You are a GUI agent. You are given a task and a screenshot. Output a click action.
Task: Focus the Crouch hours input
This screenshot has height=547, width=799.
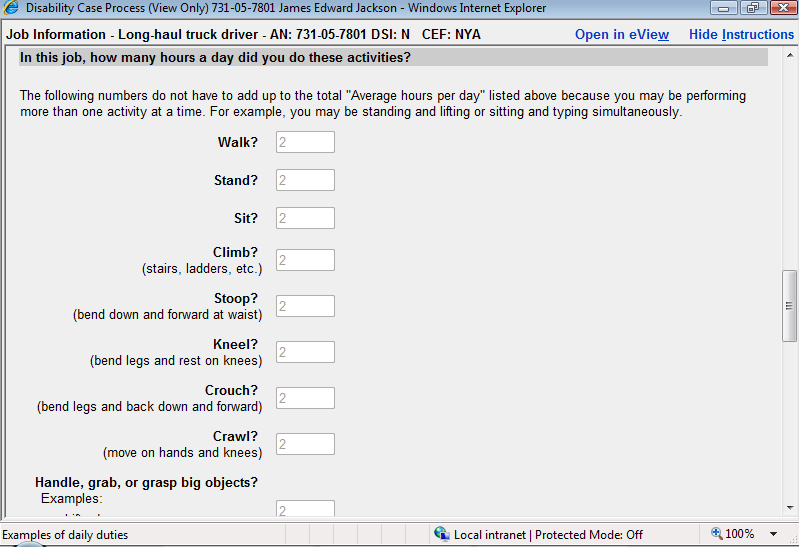coord(305,398)
